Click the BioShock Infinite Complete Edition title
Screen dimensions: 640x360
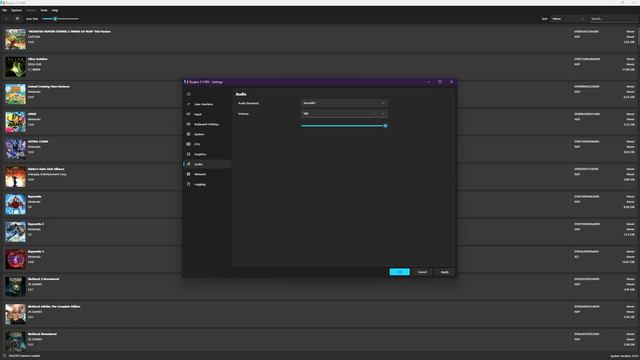(x=54, y=307)
